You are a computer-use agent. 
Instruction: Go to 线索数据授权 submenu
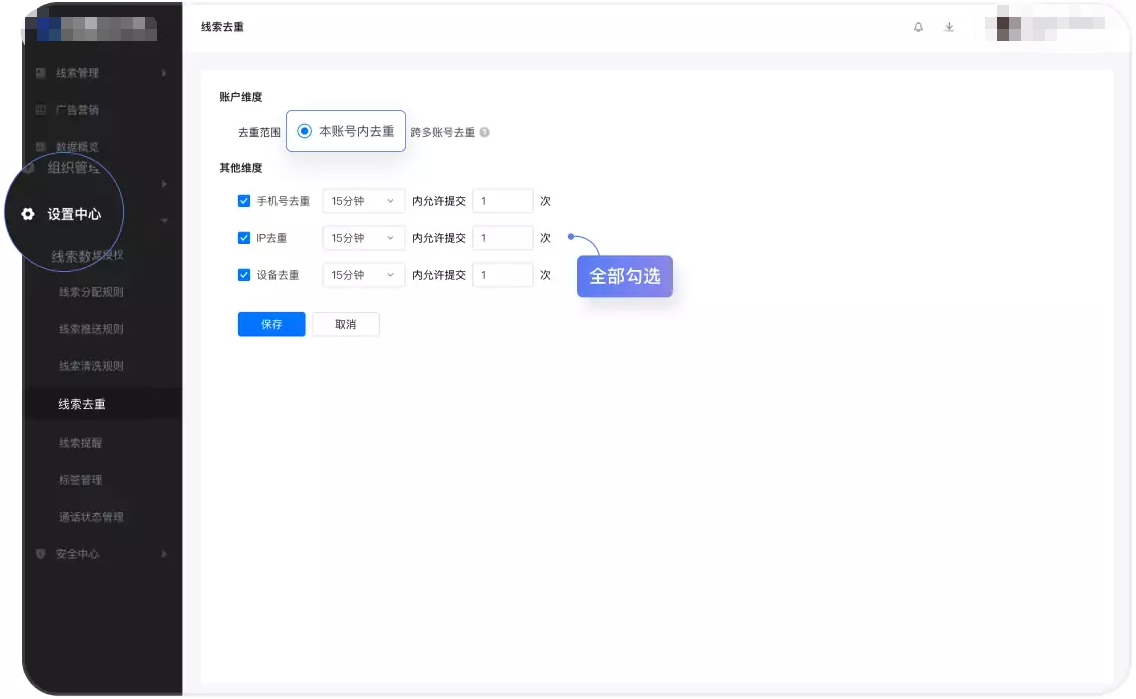point(88,256)
